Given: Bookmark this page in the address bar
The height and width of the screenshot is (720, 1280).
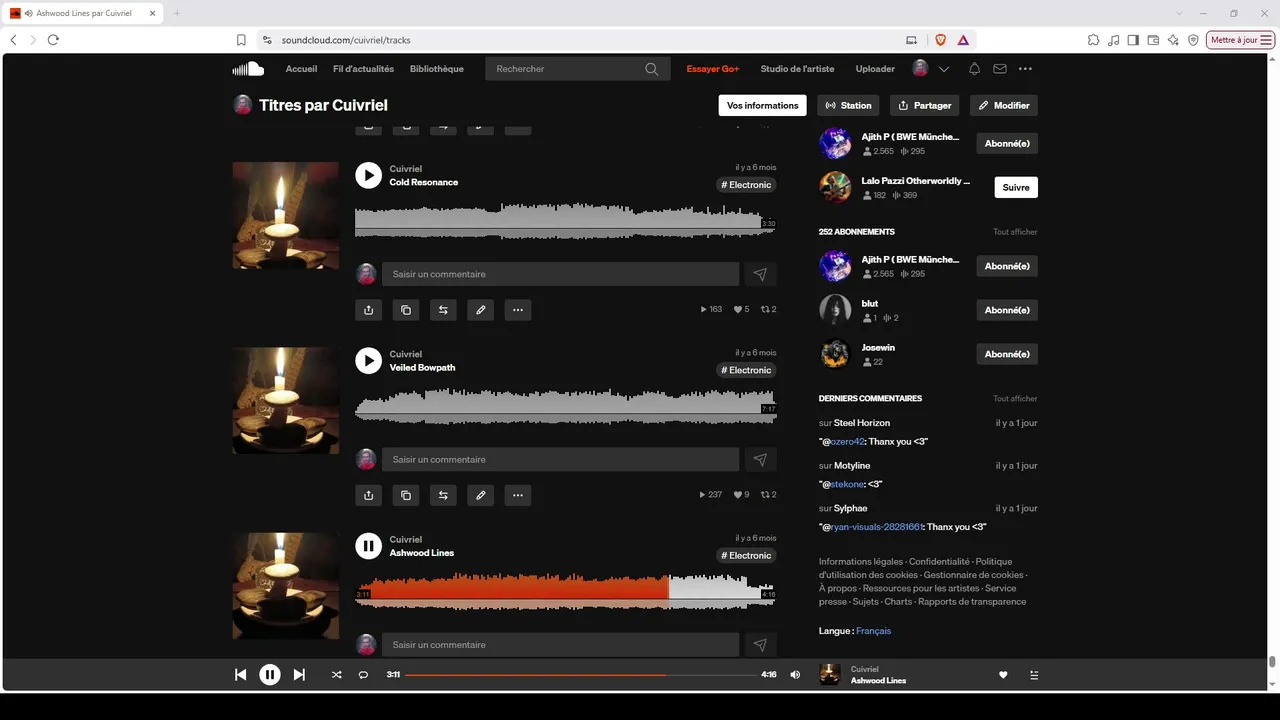Looking at the screenshot, I should pos(241,40).
